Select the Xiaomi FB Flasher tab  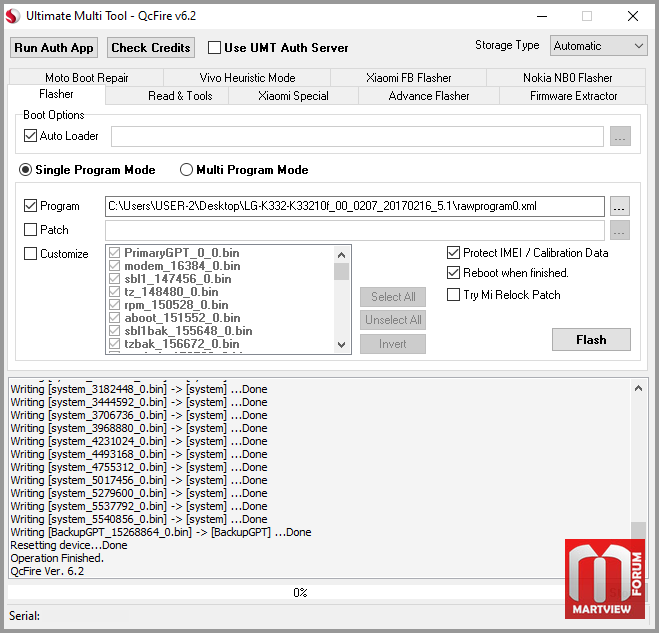[409, 78]
